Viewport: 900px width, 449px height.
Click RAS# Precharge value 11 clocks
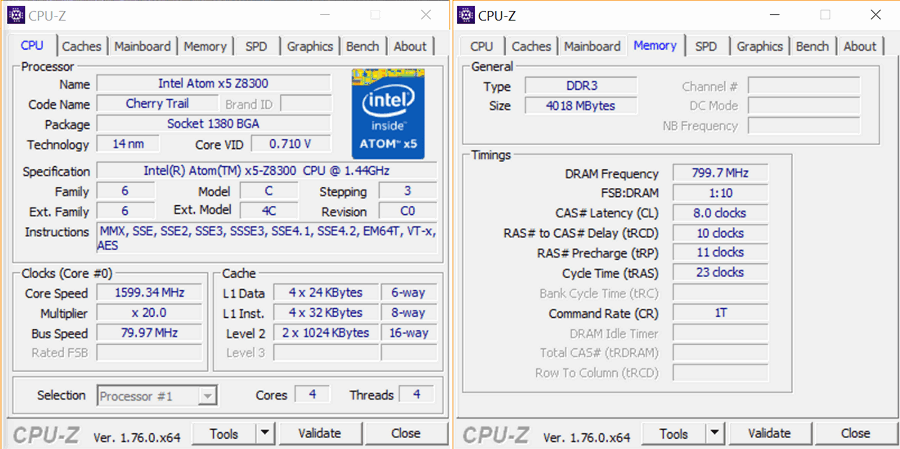point(720,253)
